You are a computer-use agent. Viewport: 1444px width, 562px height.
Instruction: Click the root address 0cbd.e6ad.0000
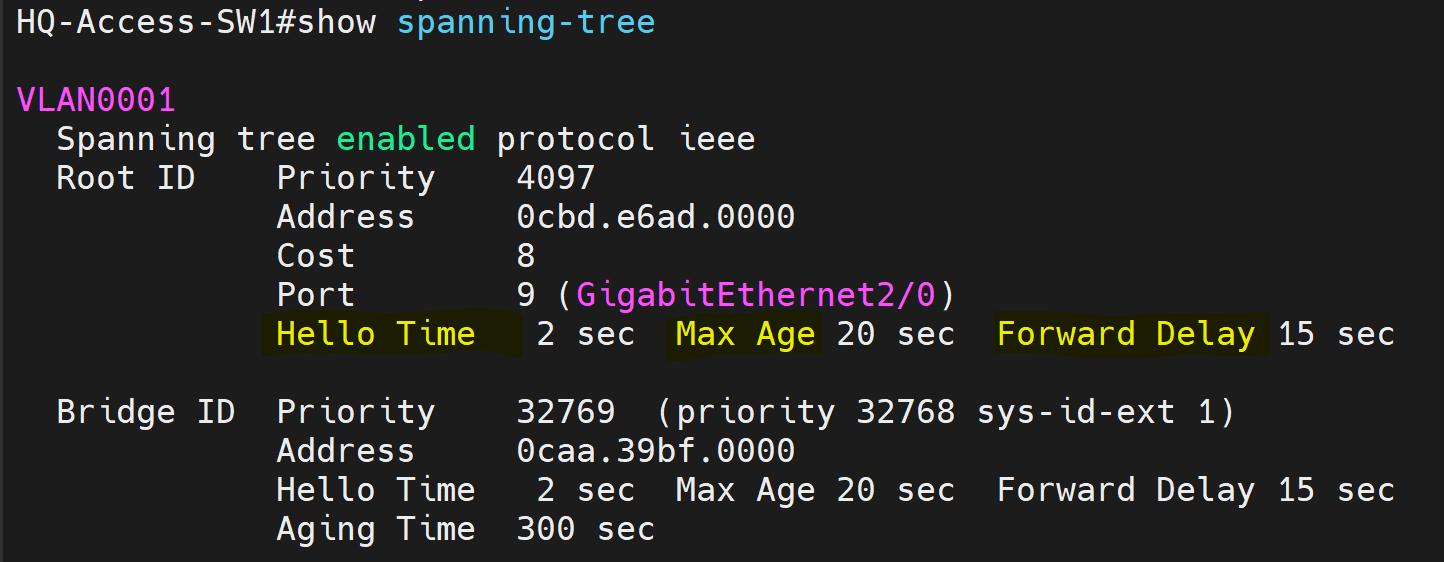point(656,217)
